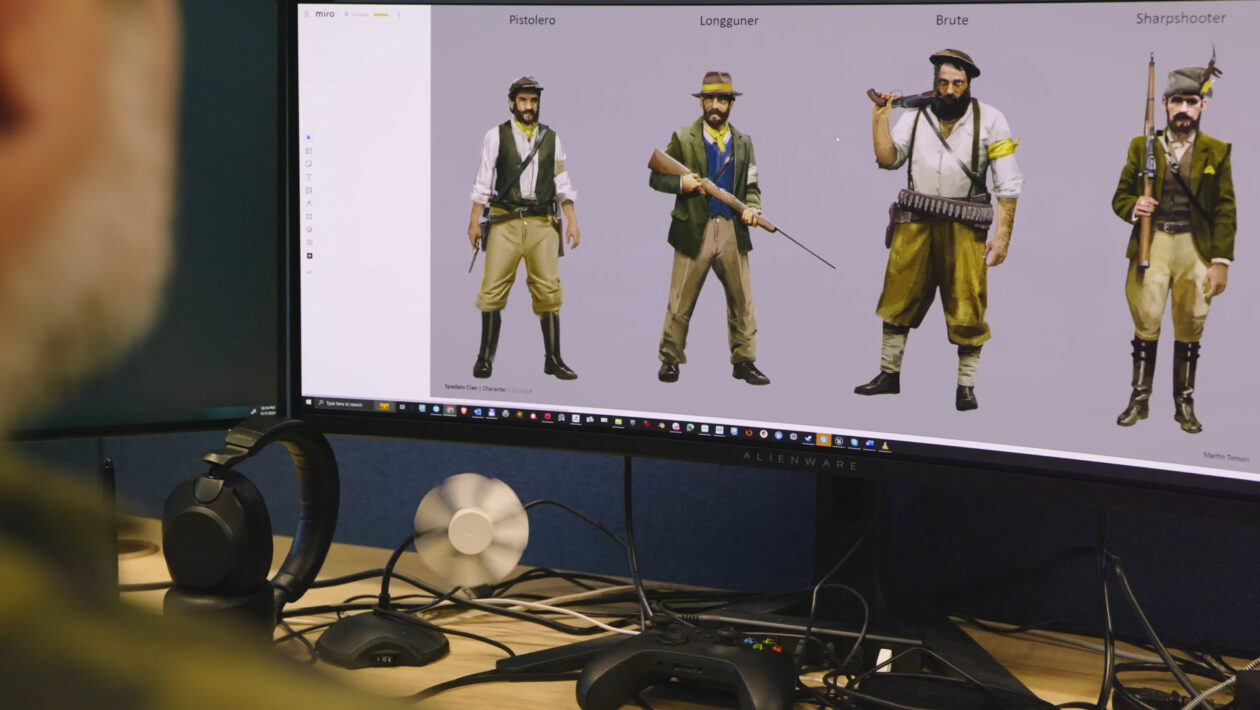Select the Pen tool in Miro toolbar
This screenshot has width=1260, height=710.
[309, 203]
